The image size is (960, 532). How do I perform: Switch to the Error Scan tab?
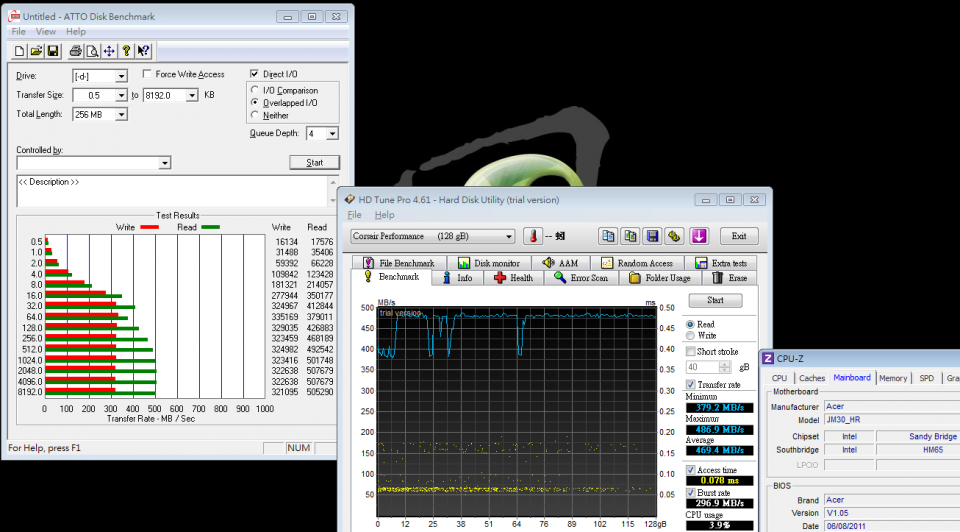pos(581,278)
